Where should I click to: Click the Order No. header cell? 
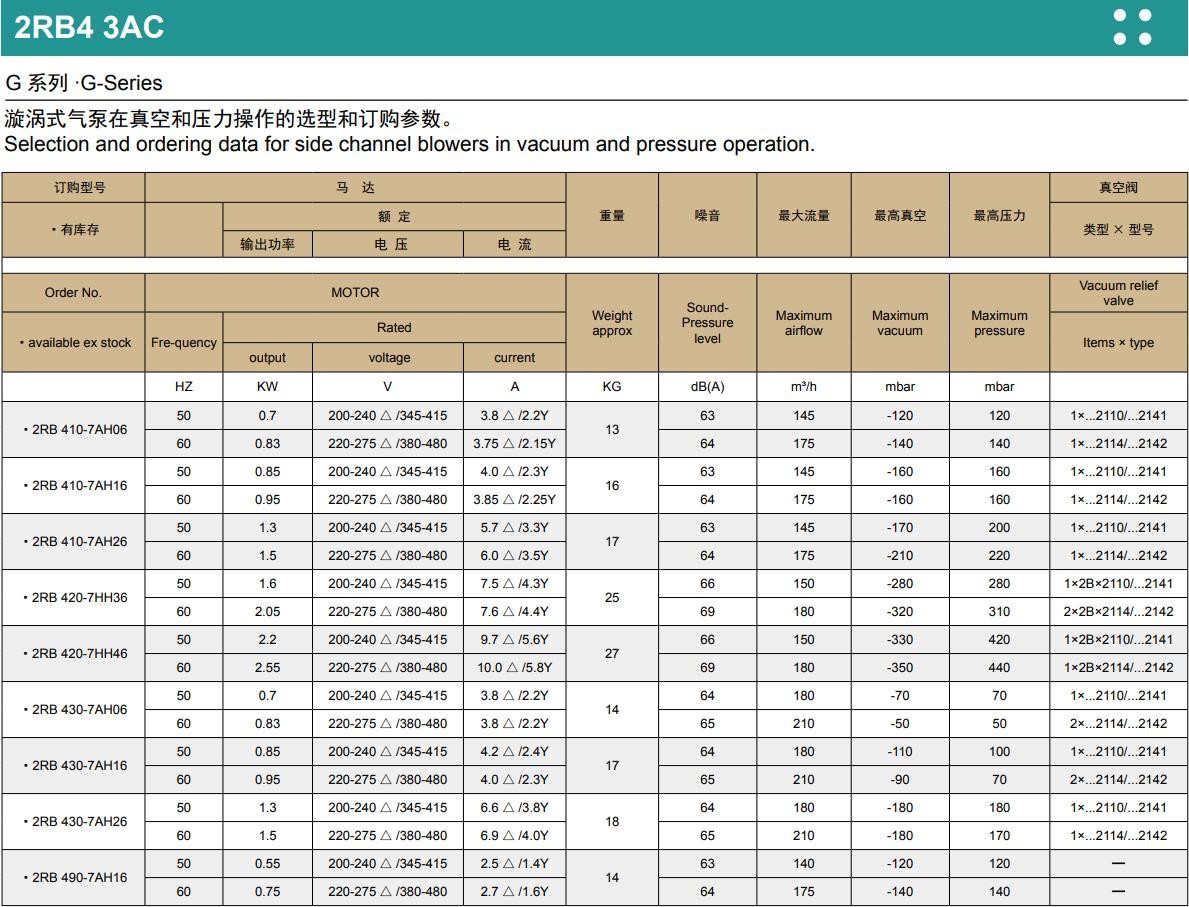(73, 293)
